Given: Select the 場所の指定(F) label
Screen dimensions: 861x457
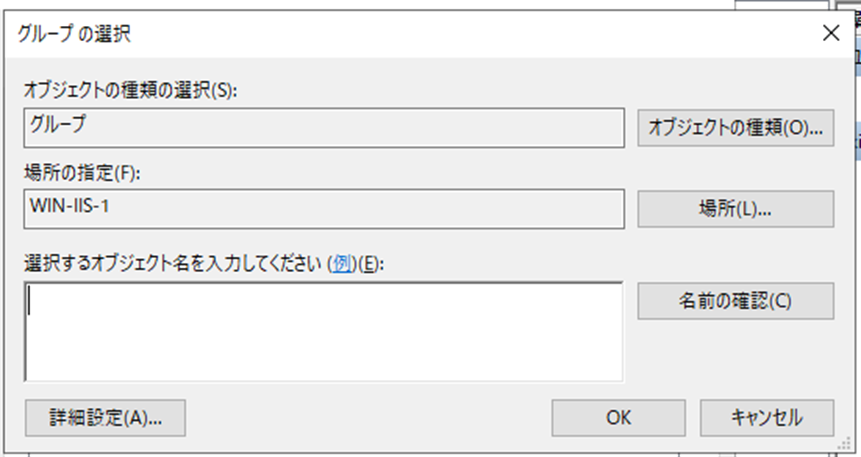Looking at the screenshot, I should click(83, 173).
